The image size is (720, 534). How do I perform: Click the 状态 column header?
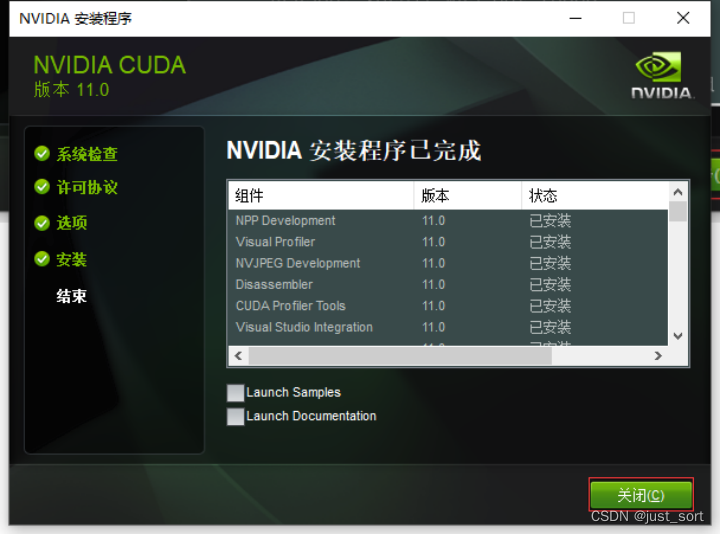tap(595, 196)
